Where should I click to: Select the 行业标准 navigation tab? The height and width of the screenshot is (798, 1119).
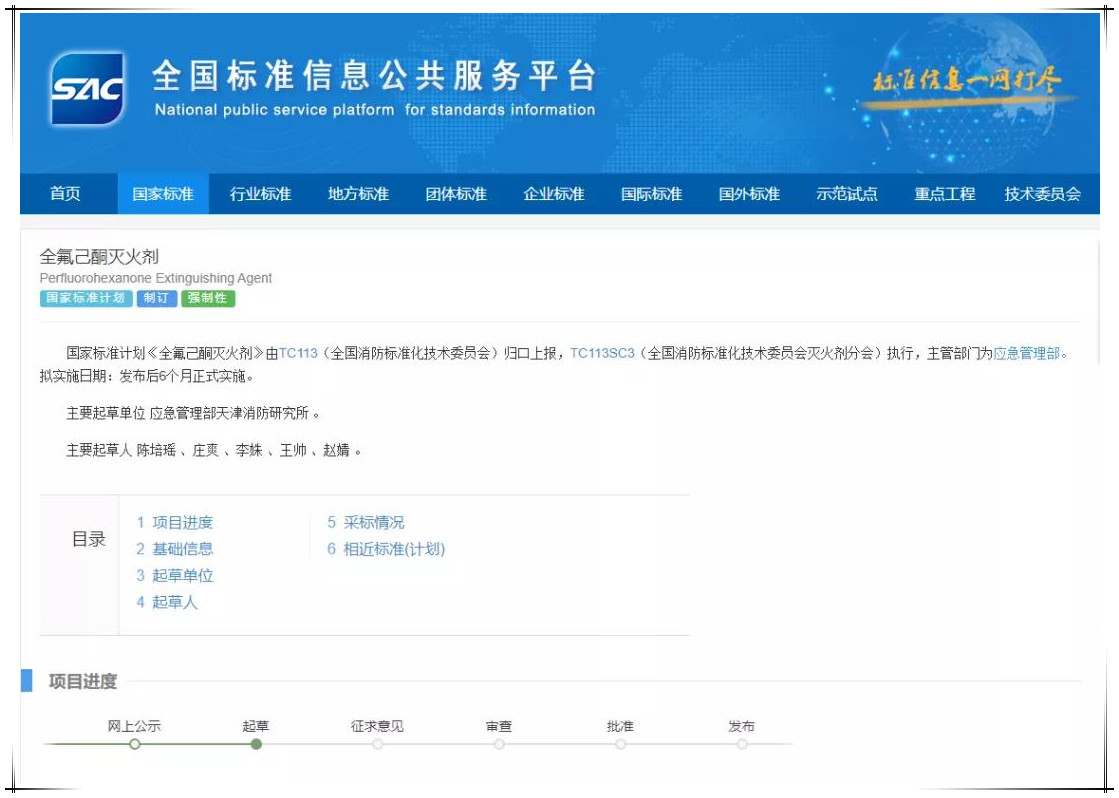260,194
